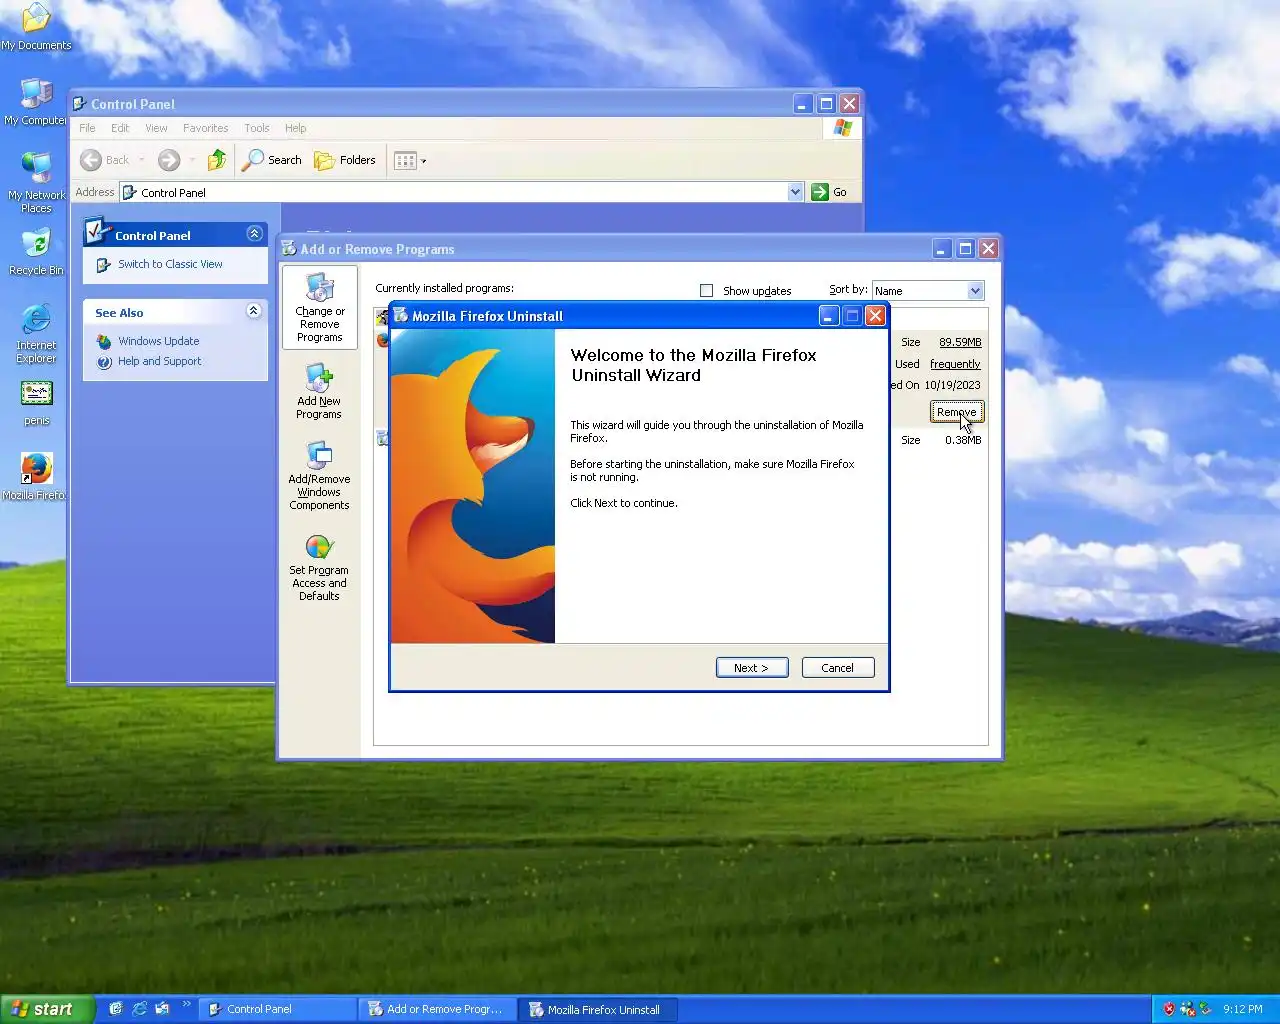Image resolution: width=1280 pixels, height=1024 pixels.
Task: Open the Edit menu
Action: pos(120,128)
